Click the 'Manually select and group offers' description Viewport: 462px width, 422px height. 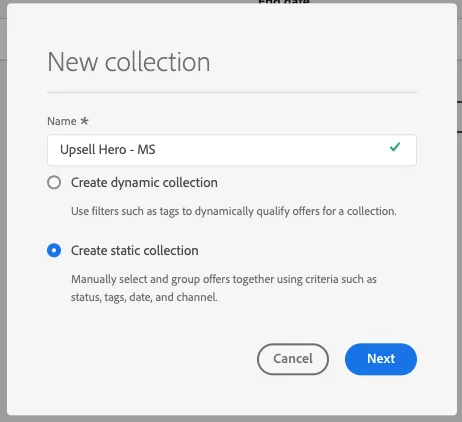(x=224, y=288)
